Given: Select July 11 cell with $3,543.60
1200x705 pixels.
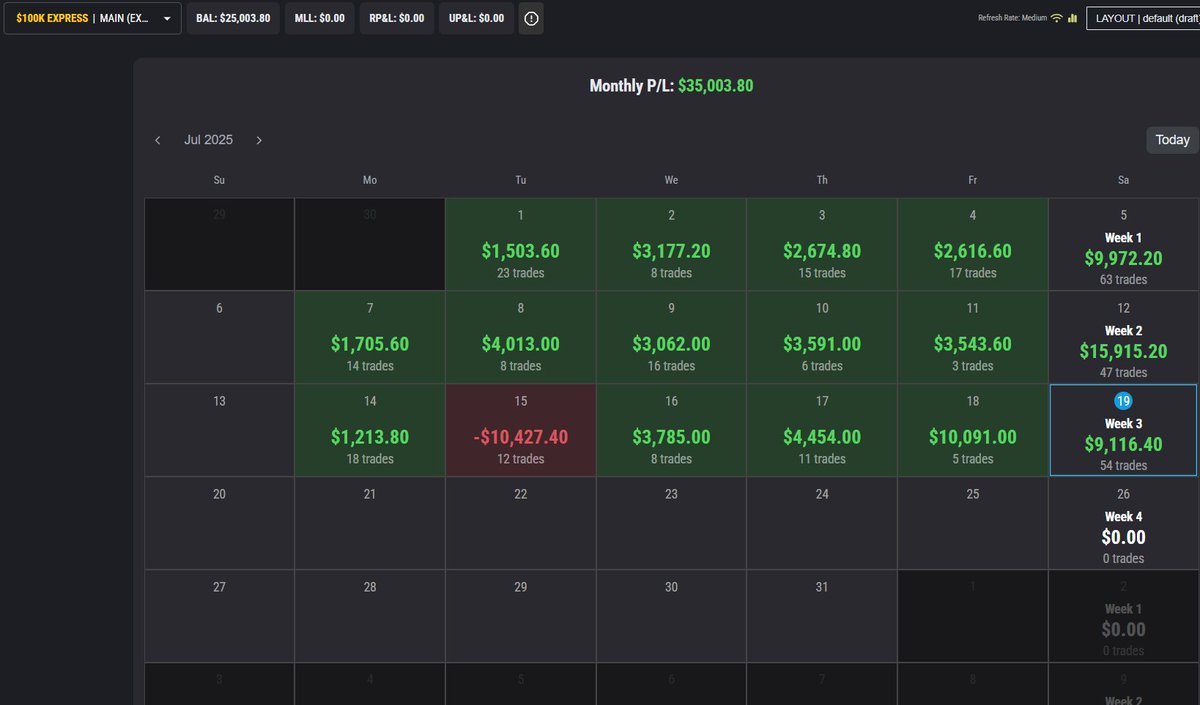Looking at the screenshot, I should click(x=973, y=337).
